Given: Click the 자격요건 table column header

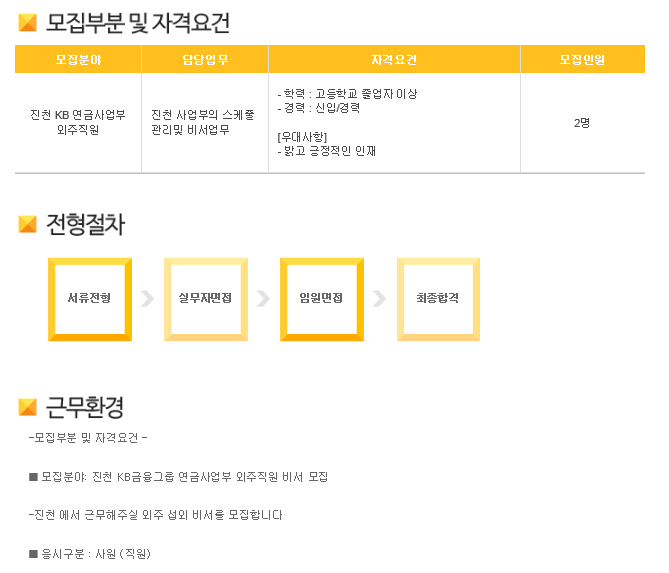Looking at the screenshot, I should pyautogui.click(x=394, y=60).
